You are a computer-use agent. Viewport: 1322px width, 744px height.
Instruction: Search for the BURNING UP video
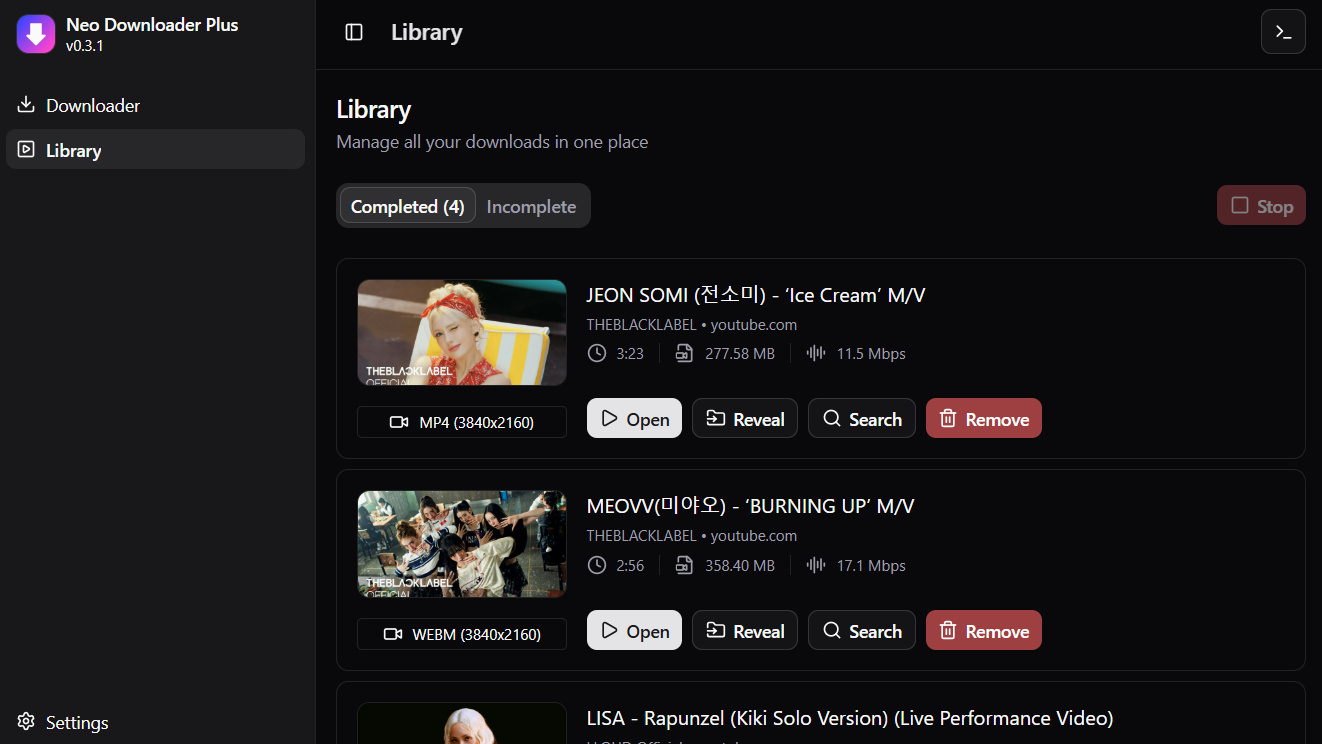pos(861,631)
